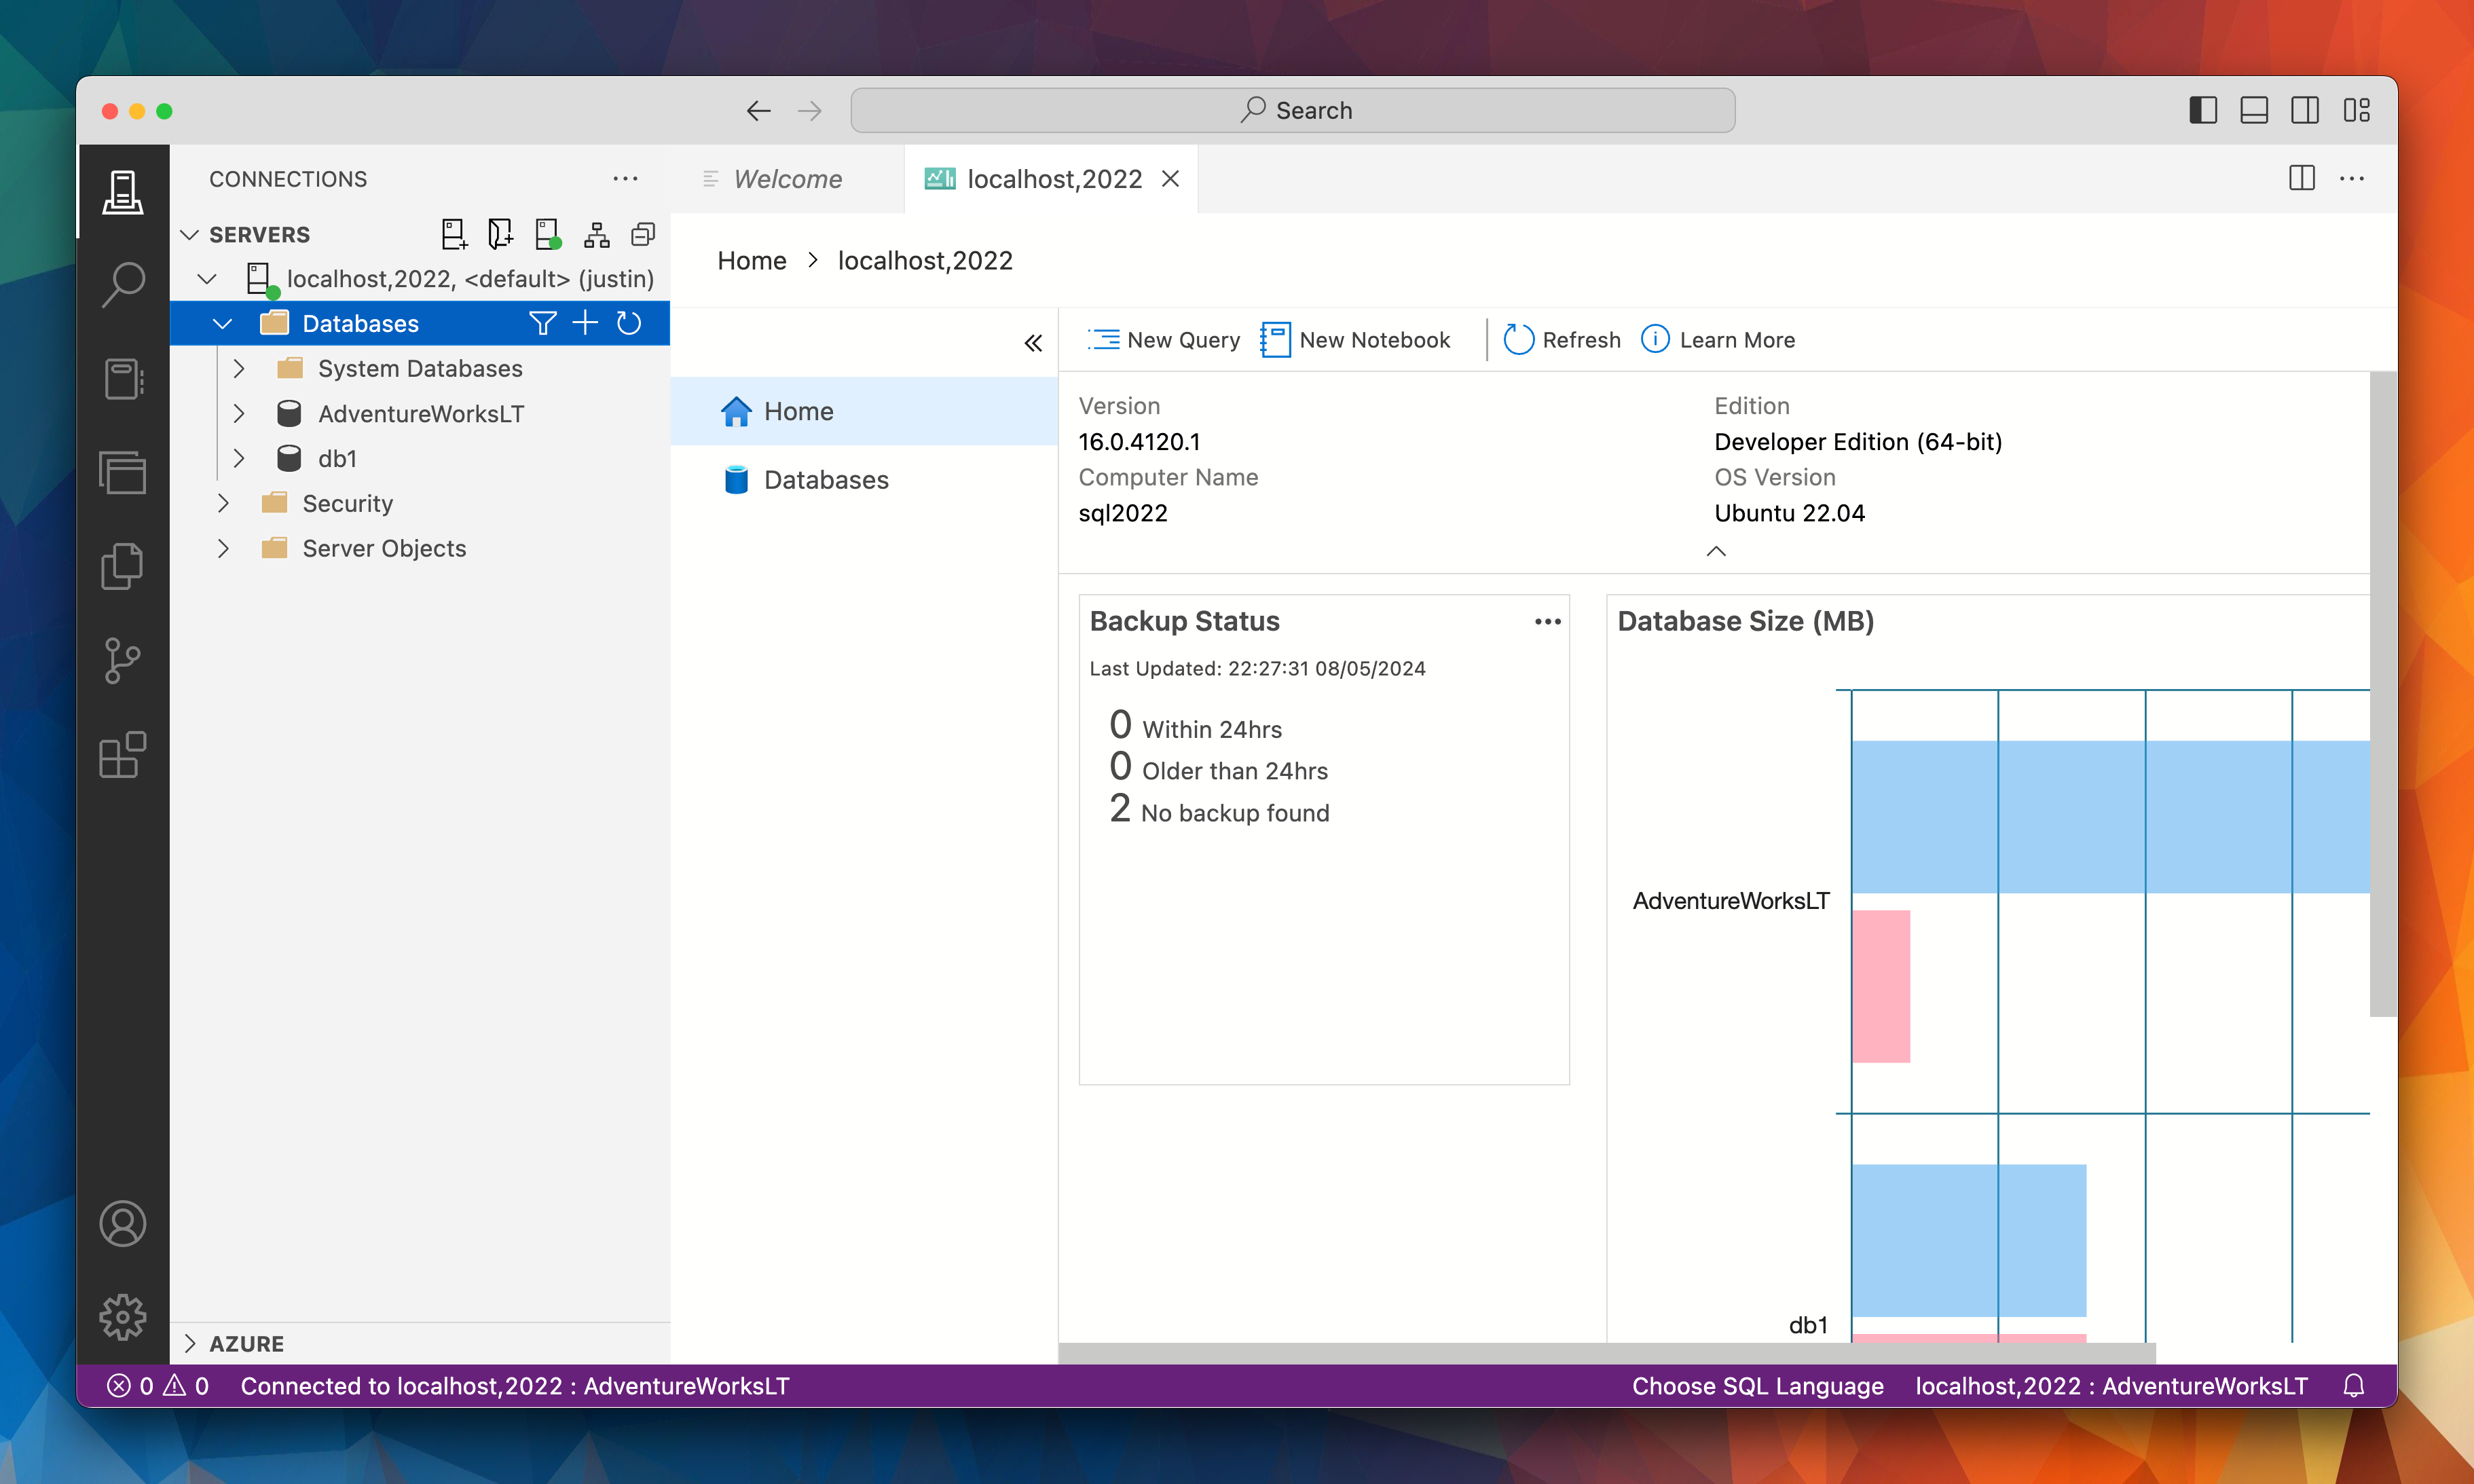Click localhost,2022 in the breadcrumb

925,261
